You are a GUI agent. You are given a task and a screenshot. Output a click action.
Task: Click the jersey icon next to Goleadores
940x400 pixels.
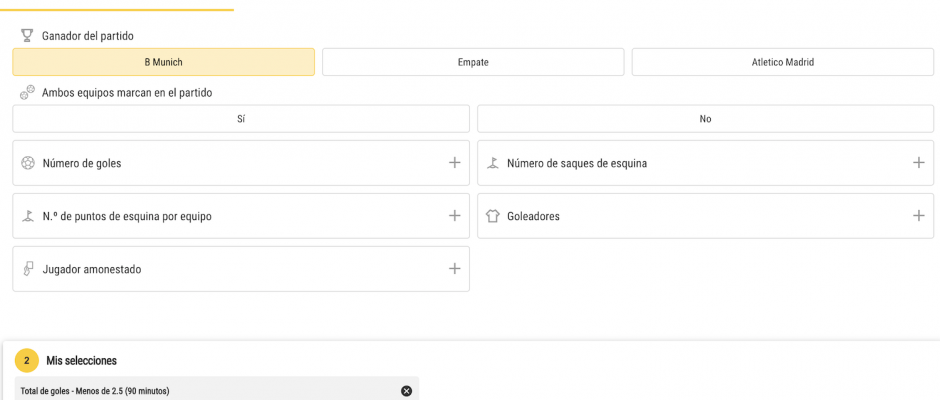pyautogui.click(x=492, y=216)
